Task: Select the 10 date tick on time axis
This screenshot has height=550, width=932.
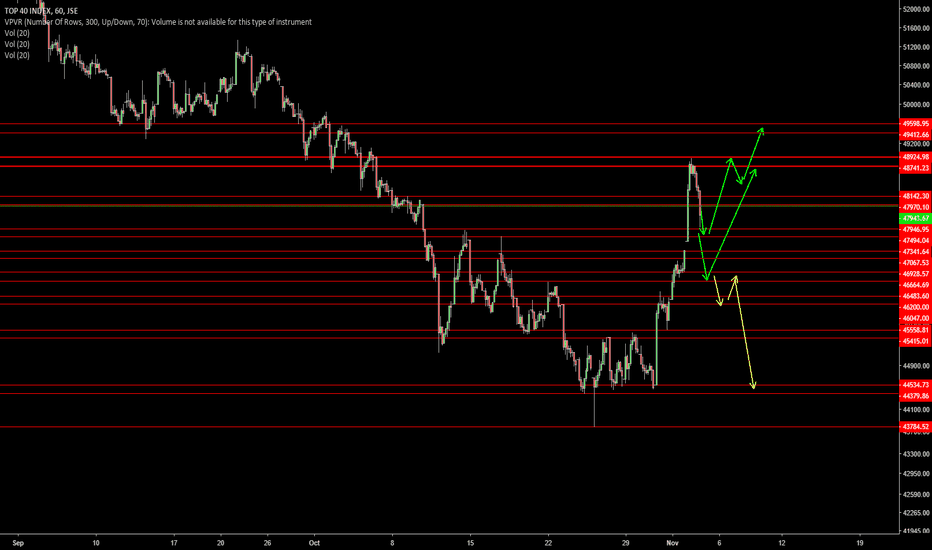Action: 96,543
